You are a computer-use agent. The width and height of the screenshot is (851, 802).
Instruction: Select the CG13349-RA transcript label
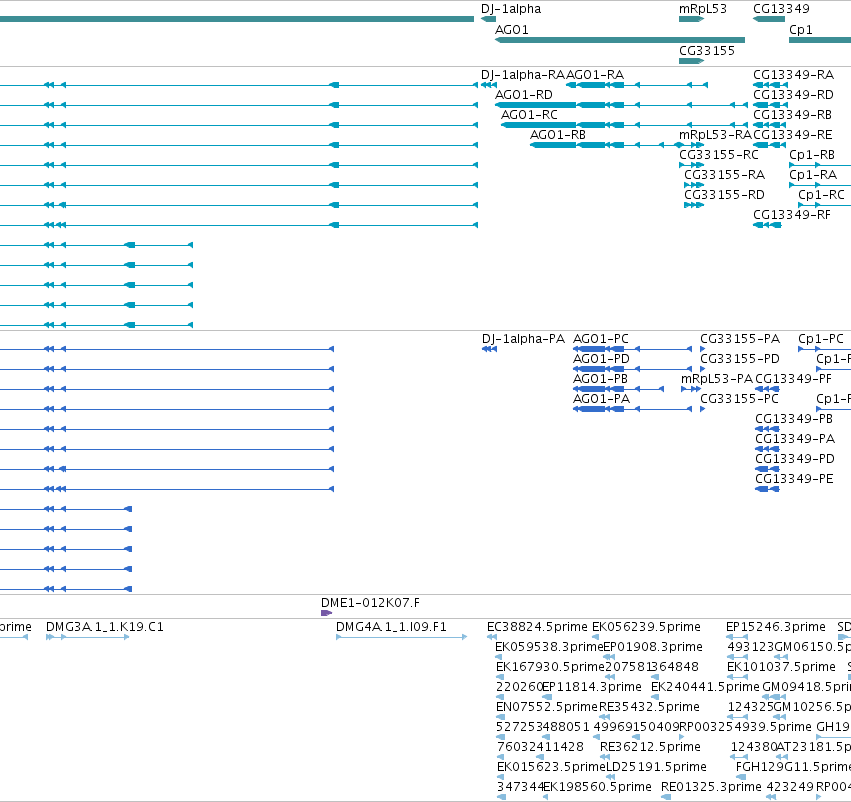point(793,75)
